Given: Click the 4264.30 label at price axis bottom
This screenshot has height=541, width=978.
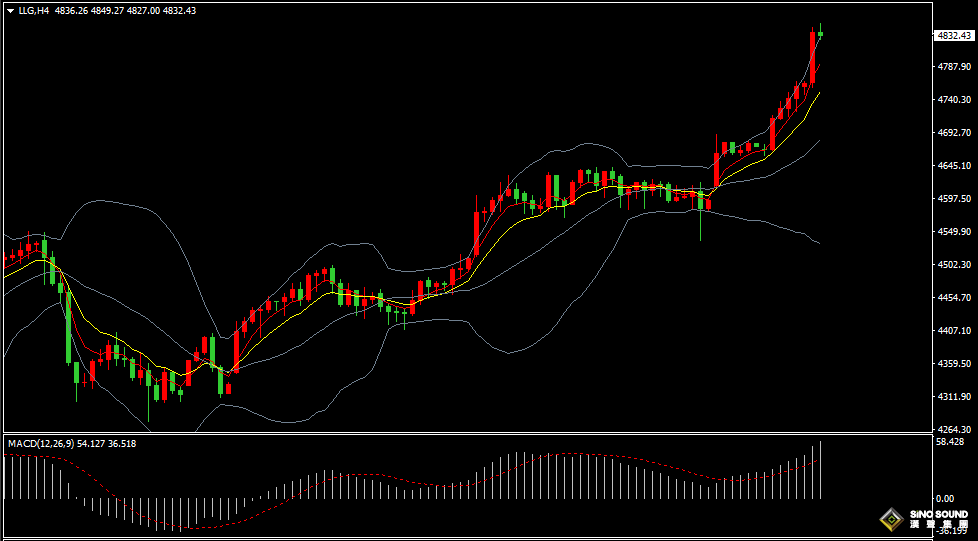Looking at the screenshot, I should coord(953,430).
